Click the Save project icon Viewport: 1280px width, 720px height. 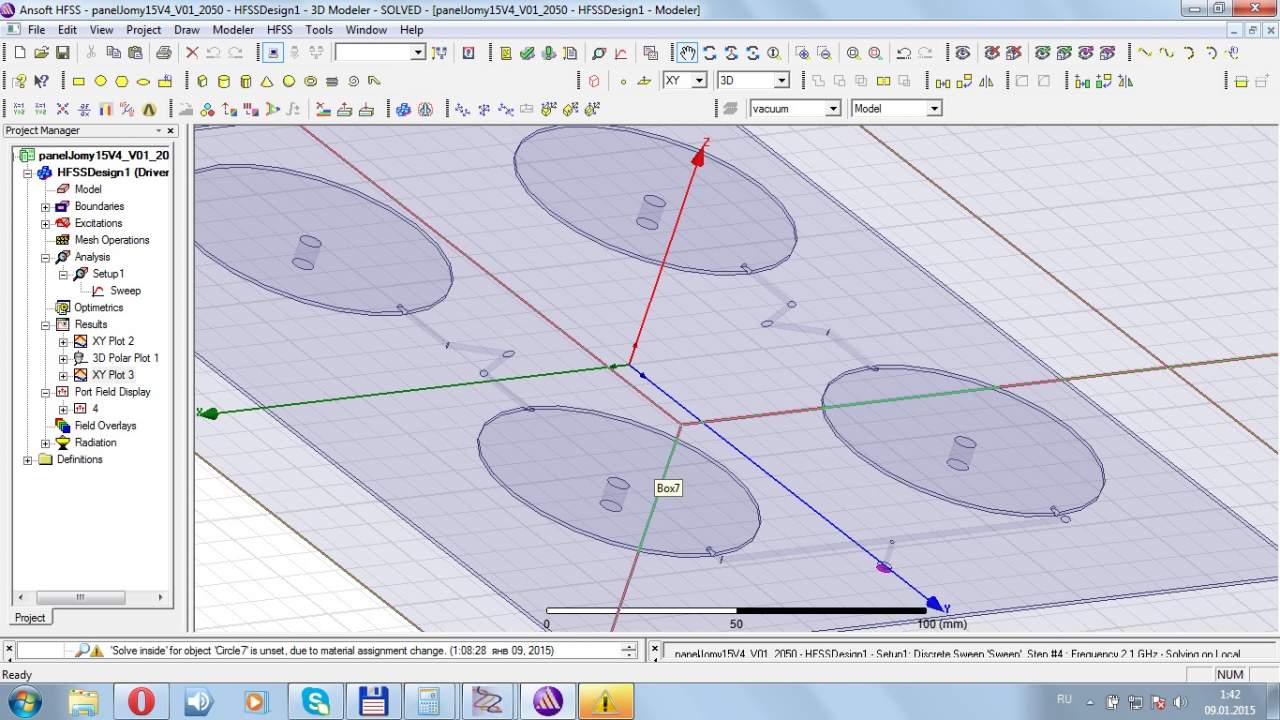(63, 53)
